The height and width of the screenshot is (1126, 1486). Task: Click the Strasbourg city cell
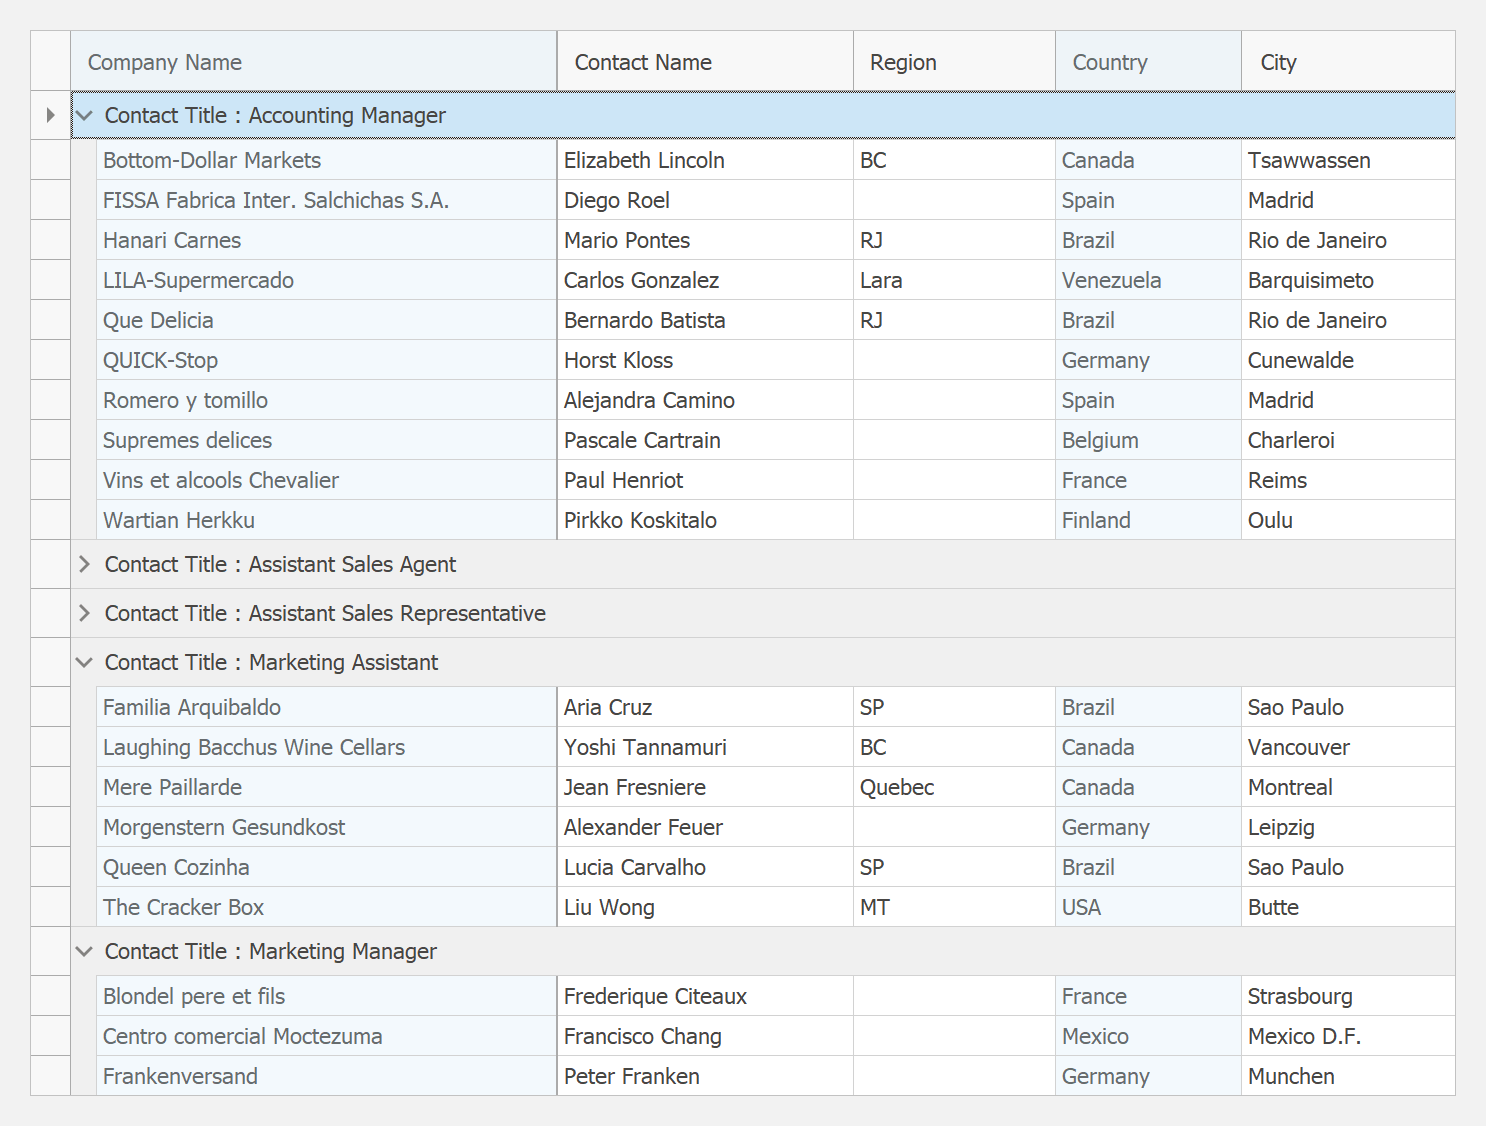[x=1300, y=996]
